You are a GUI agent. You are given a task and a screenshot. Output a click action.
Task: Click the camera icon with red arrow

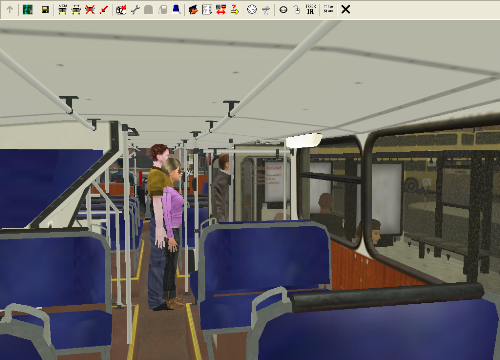121,10
